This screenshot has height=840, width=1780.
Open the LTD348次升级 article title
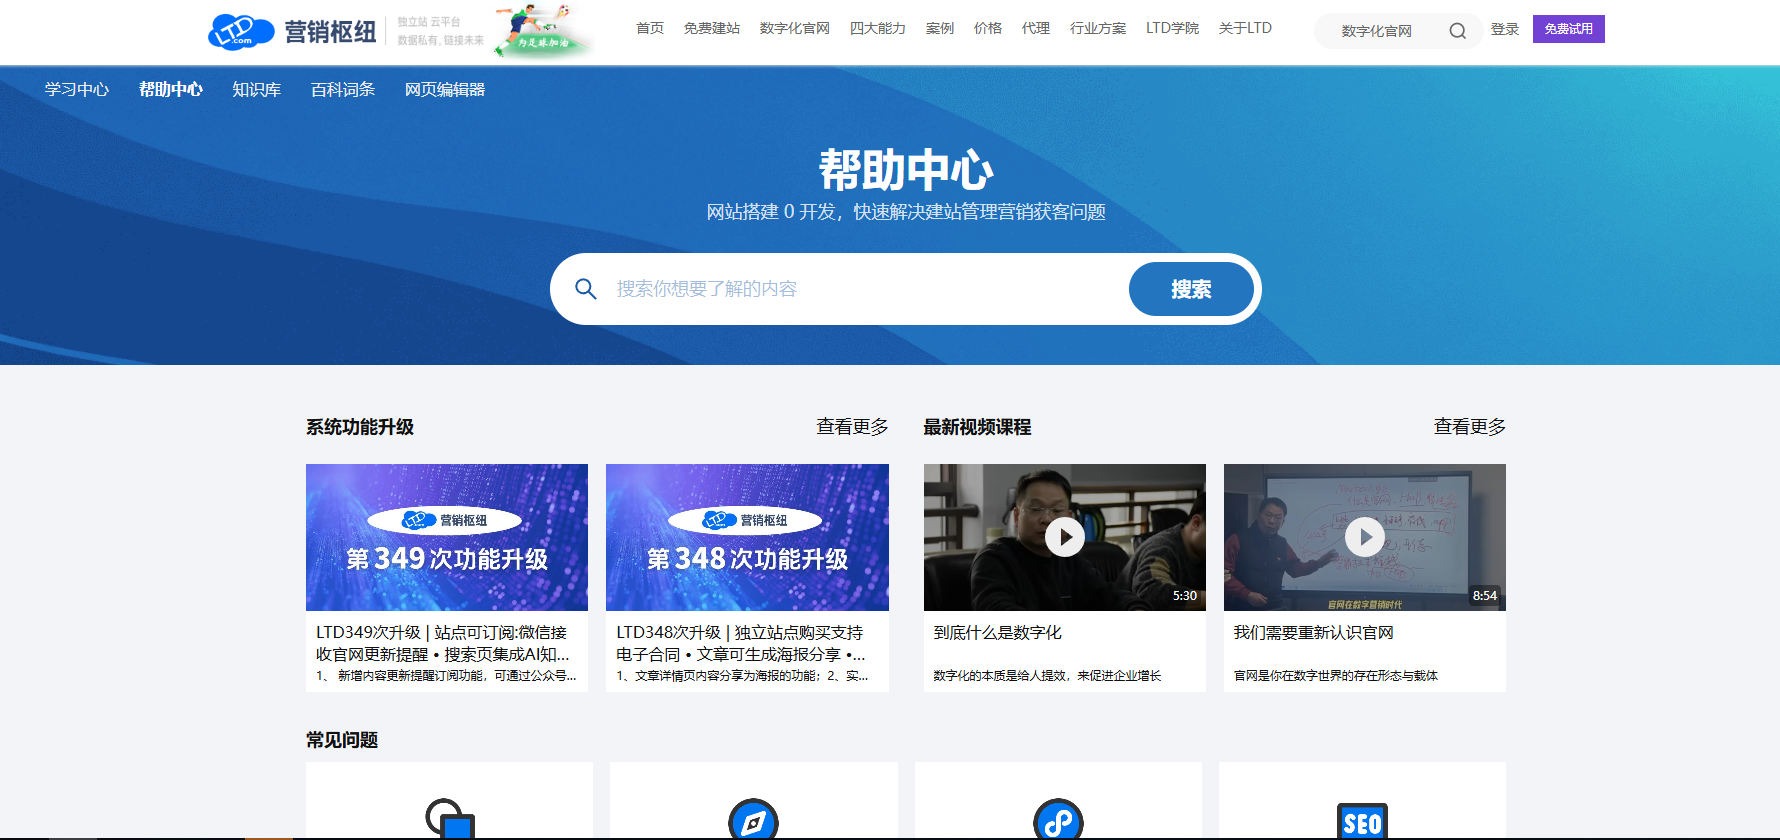point(741,643)
